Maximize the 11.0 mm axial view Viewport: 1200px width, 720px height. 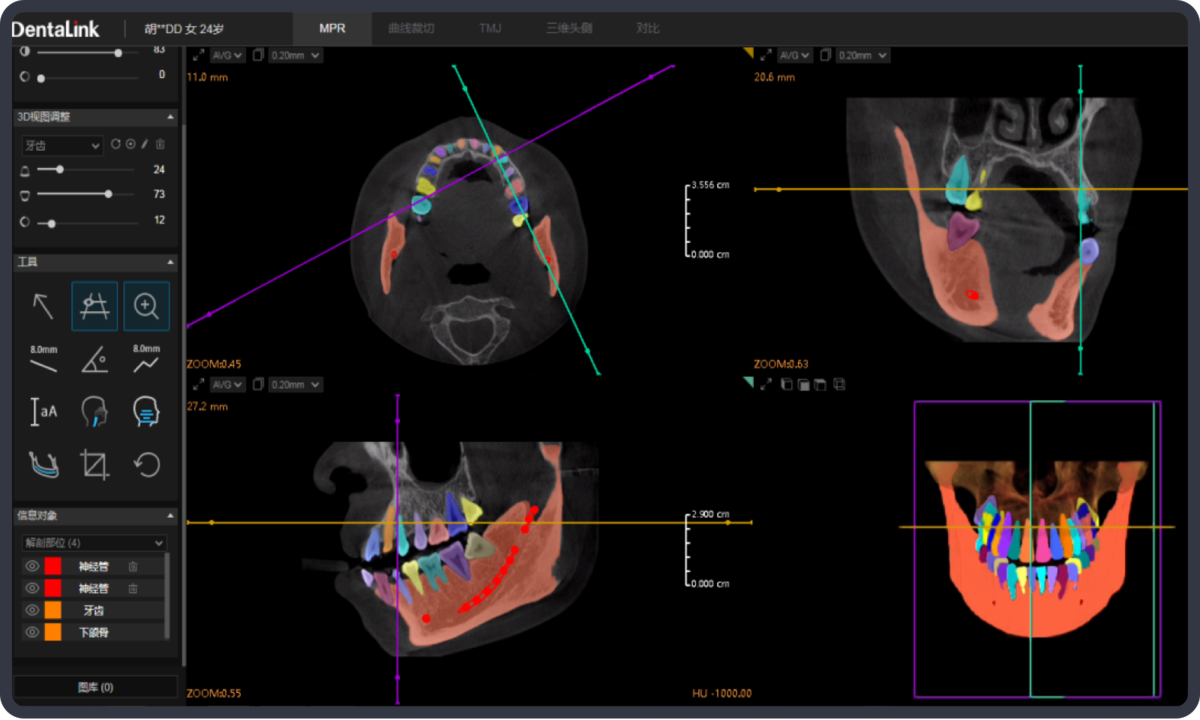pos(197,55)
